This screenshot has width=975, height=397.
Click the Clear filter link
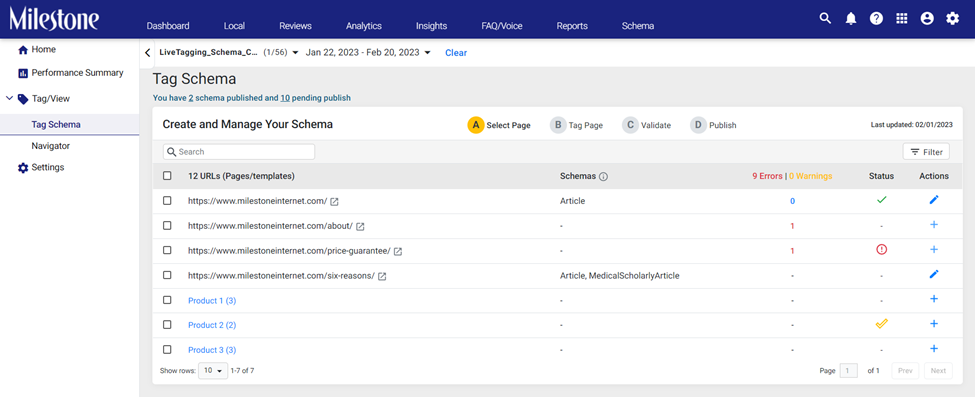[x=456, y=53]
